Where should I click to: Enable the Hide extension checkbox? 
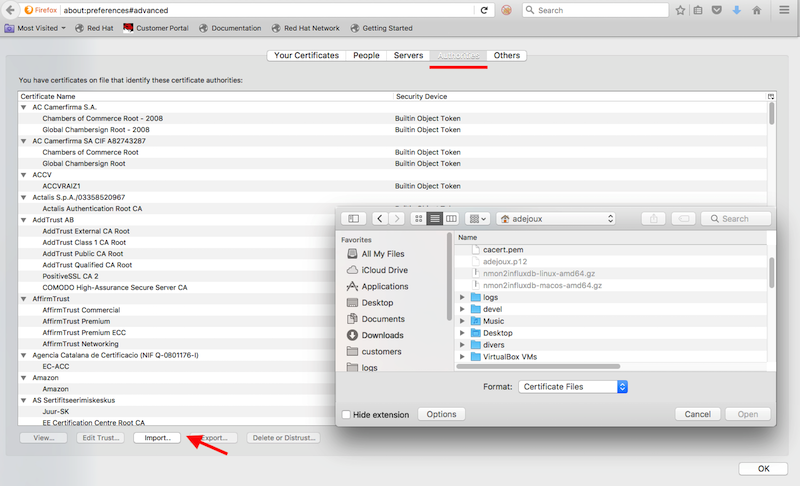click(x=346, y=414)
